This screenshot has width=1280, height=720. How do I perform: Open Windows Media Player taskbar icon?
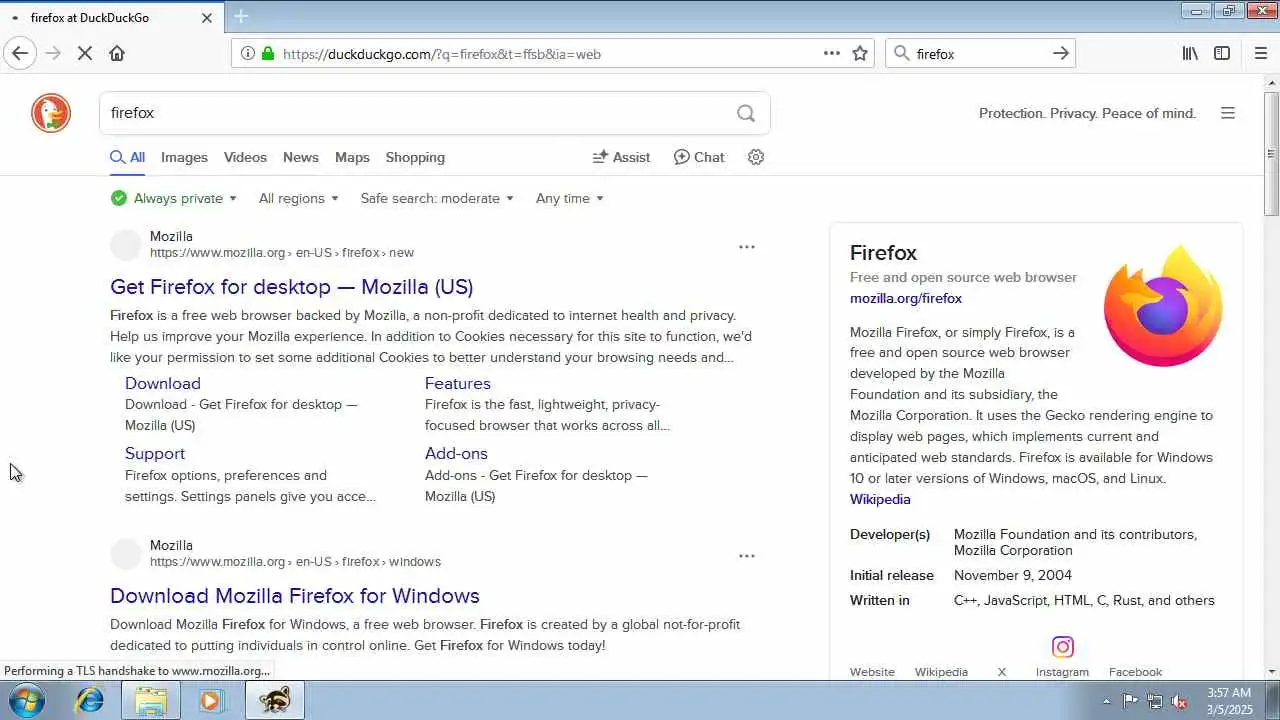211,700
